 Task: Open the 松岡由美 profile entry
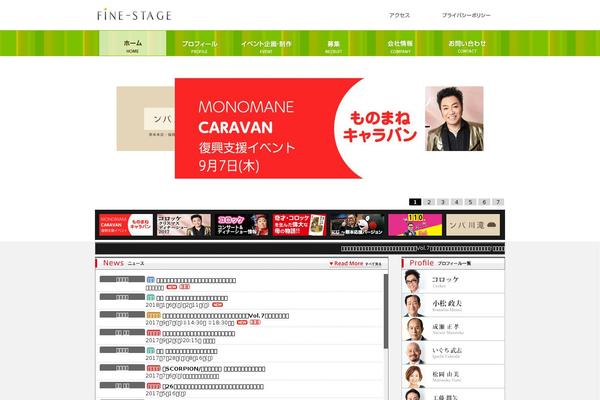coord(453,376)
